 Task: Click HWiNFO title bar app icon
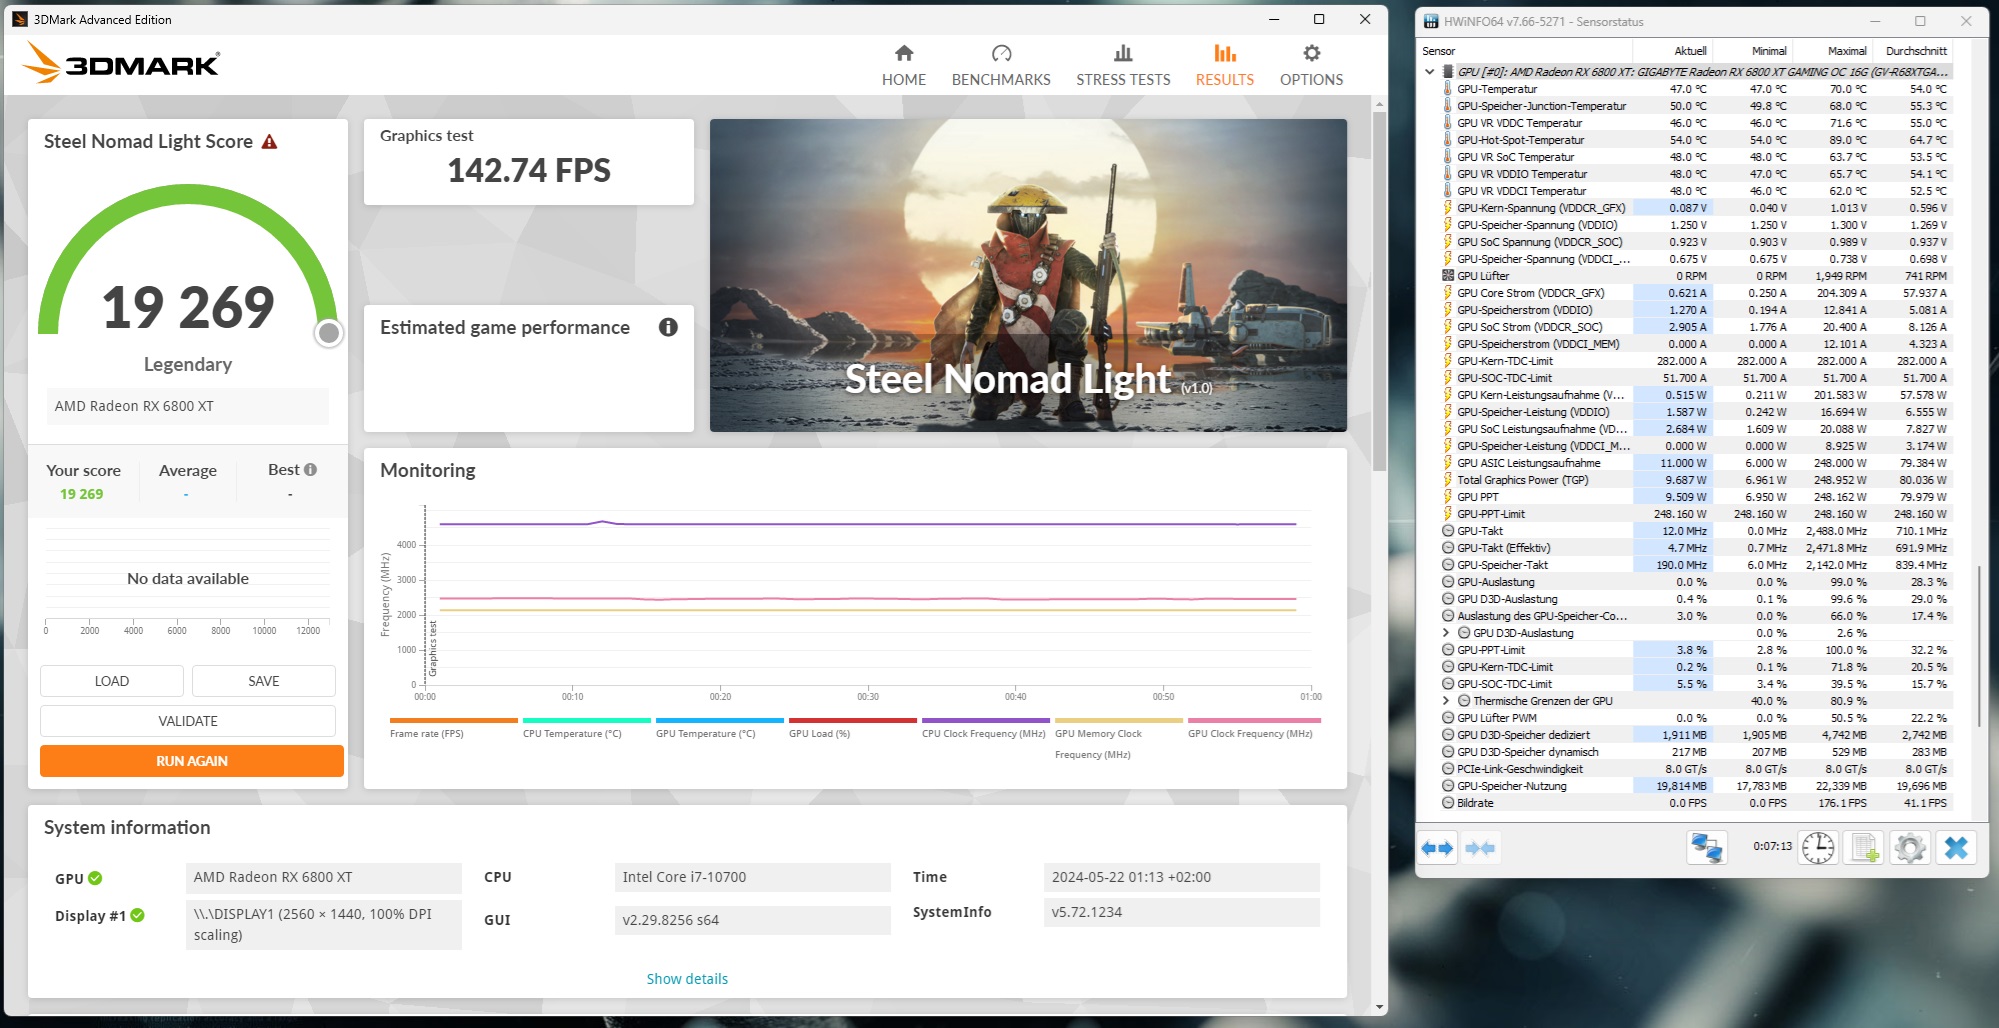point(1430,21)
